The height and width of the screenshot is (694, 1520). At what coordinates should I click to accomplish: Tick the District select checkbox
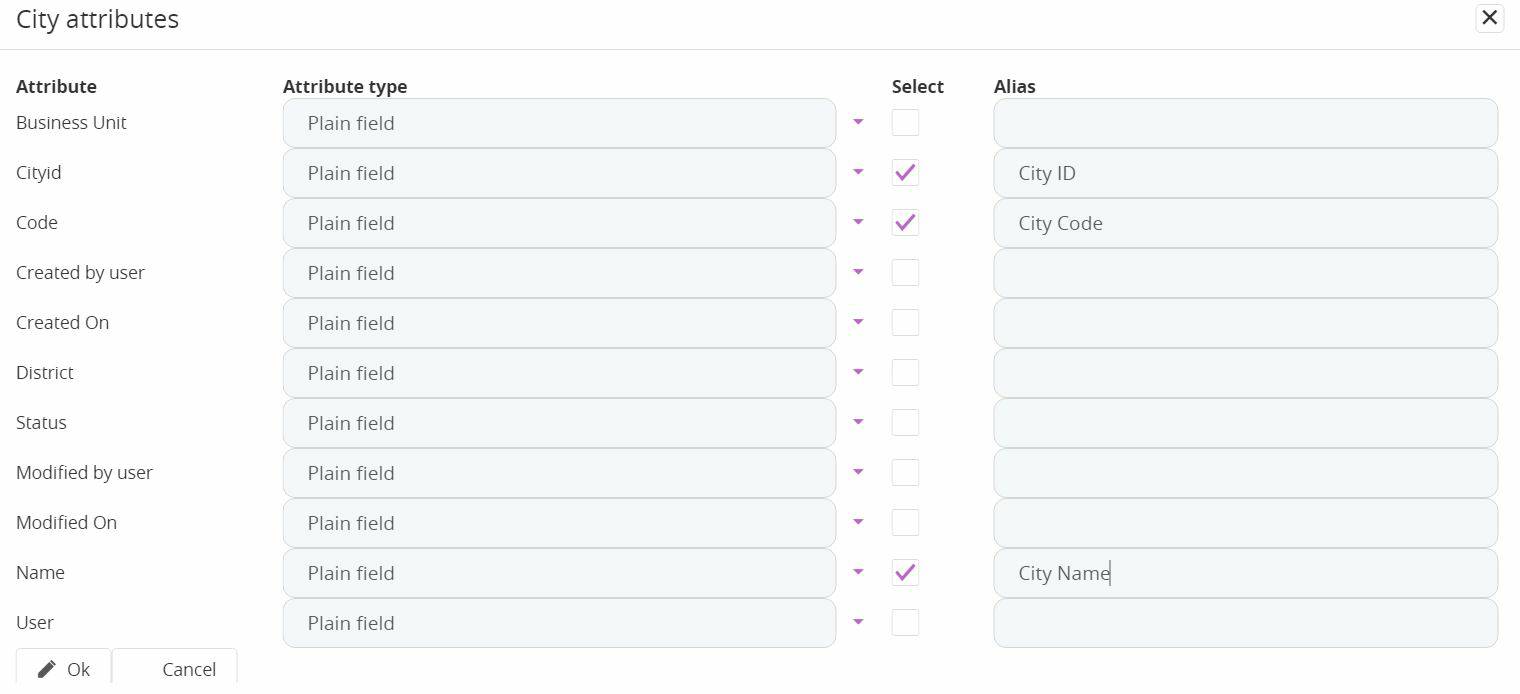905,372
